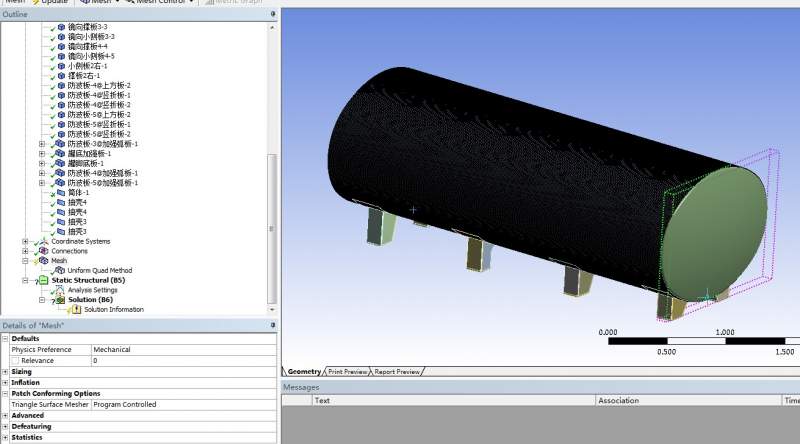
Task: Open the Report Preview tab
Action: tap(397, 372)
